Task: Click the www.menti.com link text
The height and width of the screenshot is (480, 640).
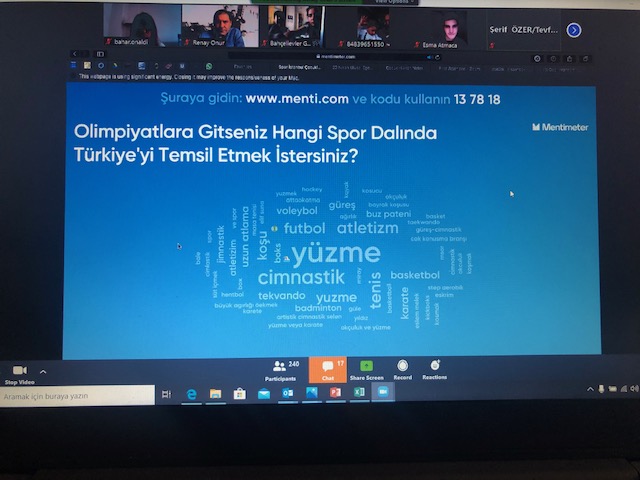Action: point(297,99)
